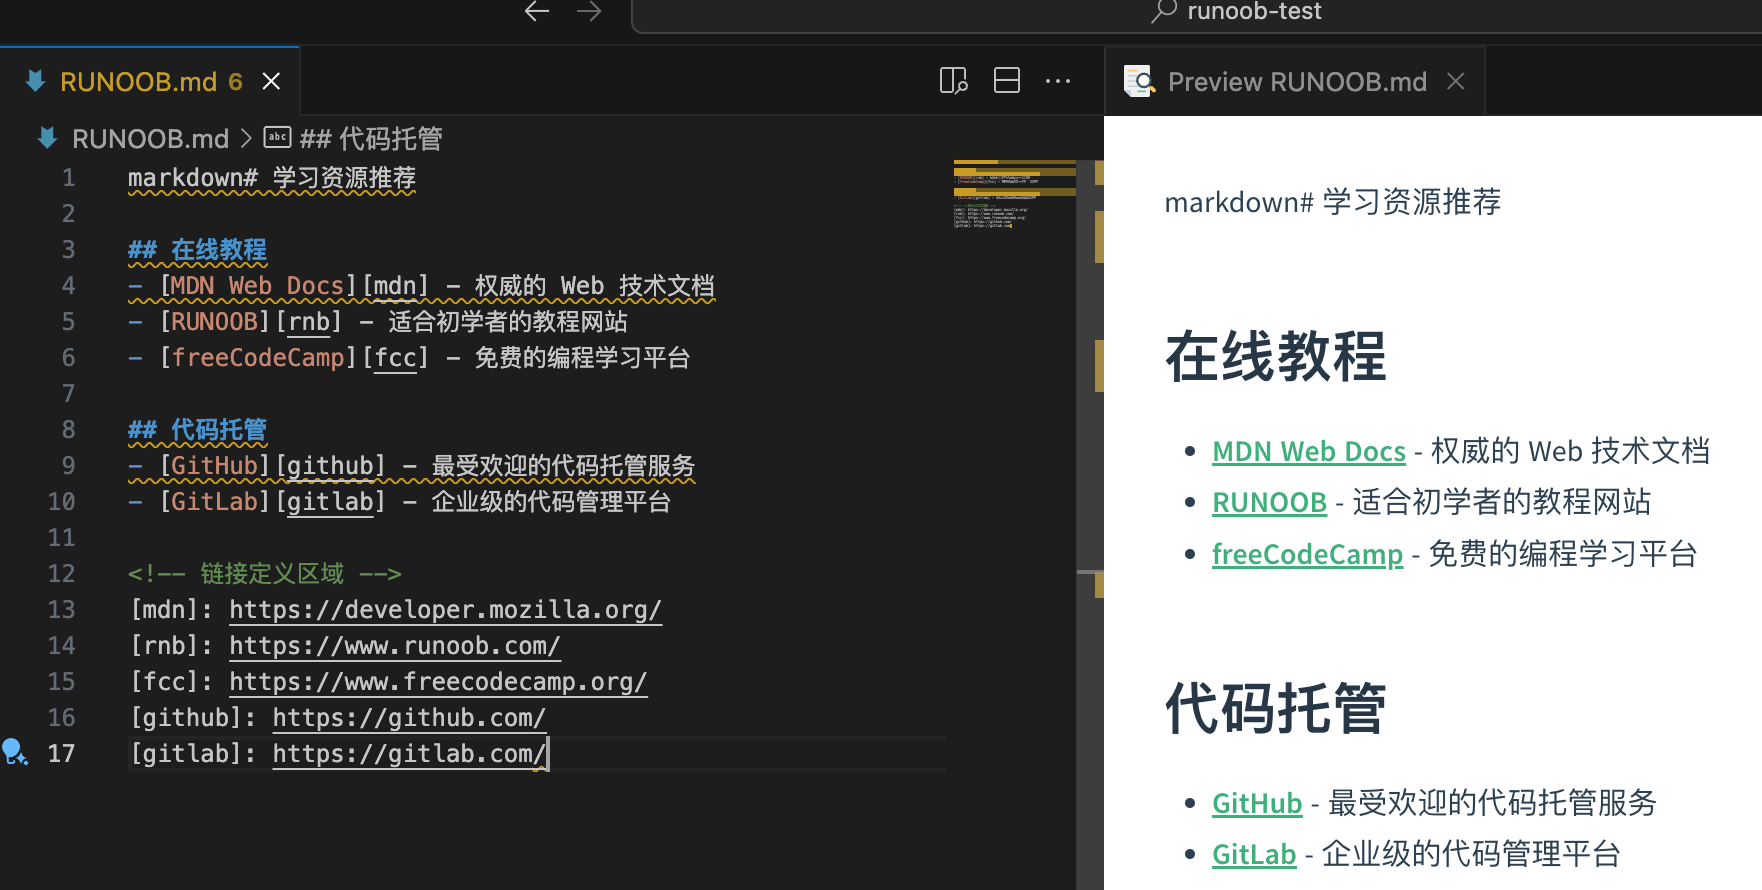Open the 代码托管 breadcrumb symbol dropdown

point(370,138)
